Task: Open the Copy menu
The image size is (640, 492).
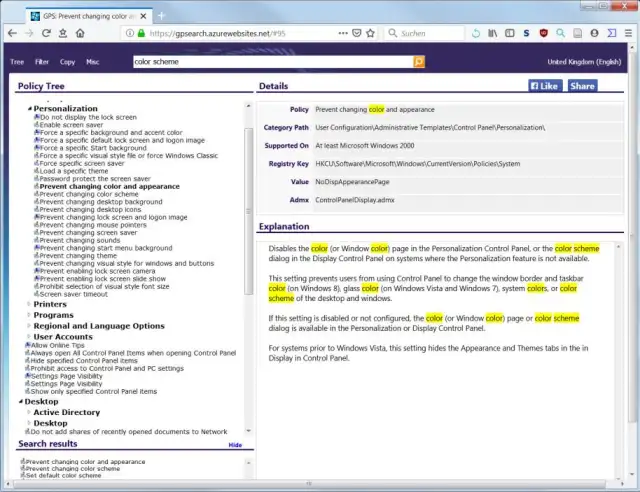Action: (67, 62)
